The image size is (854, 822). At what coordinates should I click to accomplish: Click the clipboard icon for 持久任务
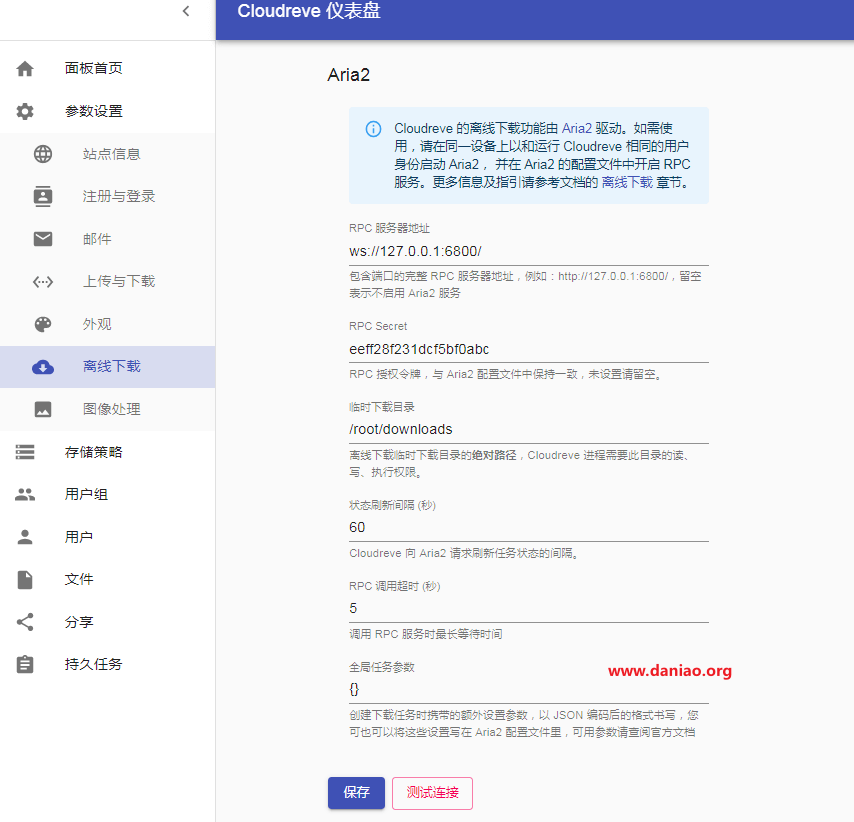point(25,664)
